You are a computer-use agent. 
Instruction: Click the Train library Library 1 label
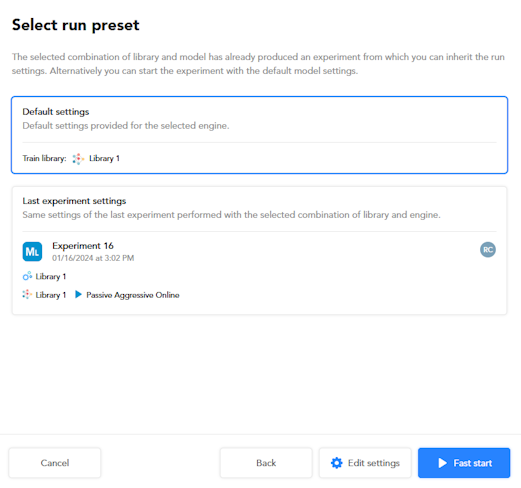[104, 158]
